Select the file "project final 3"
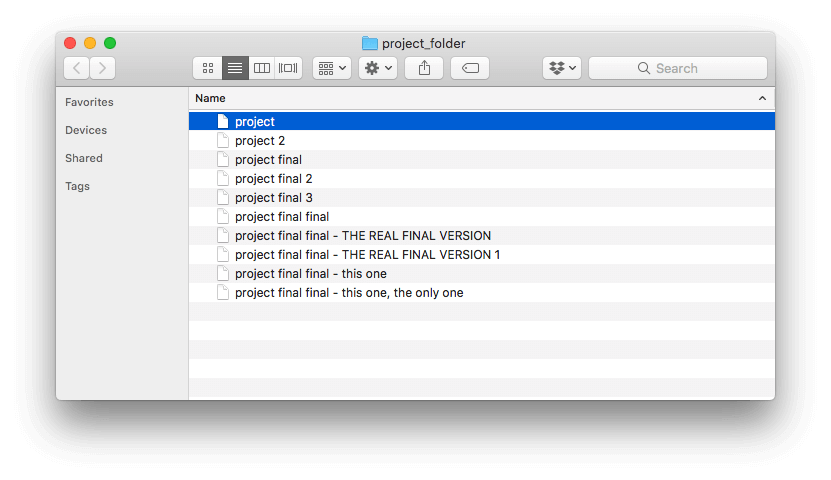 (482, 198)
